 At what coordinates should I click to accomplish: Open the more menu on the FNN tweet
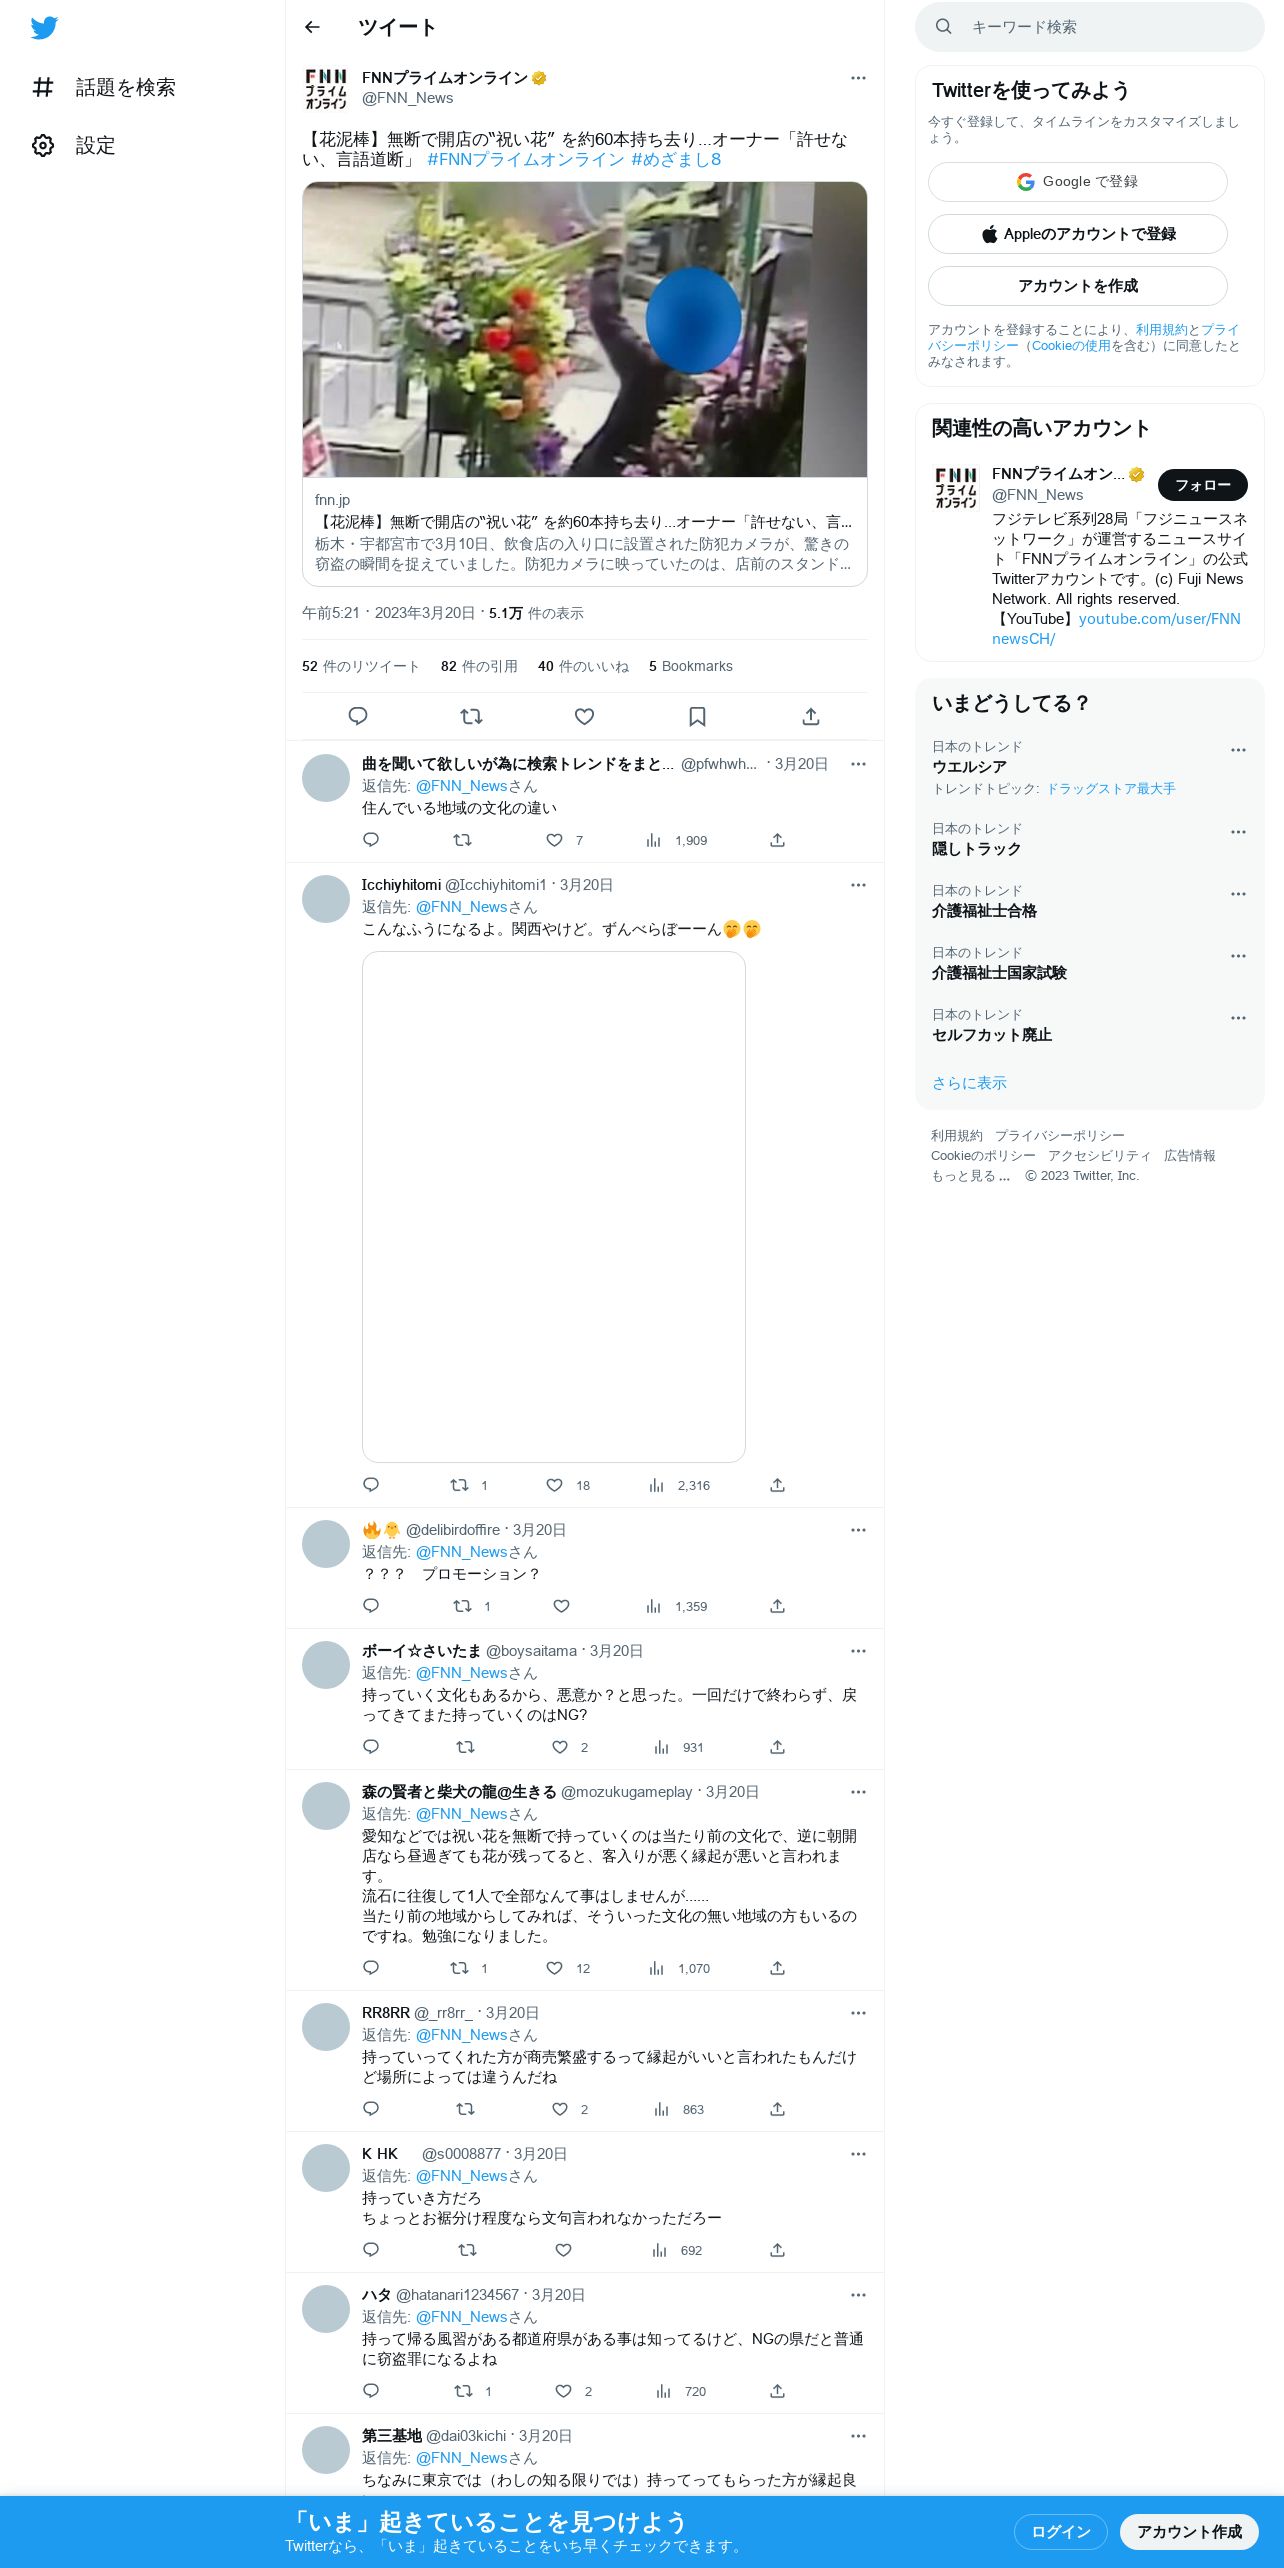pyautogui.click(x=858, y=78)
